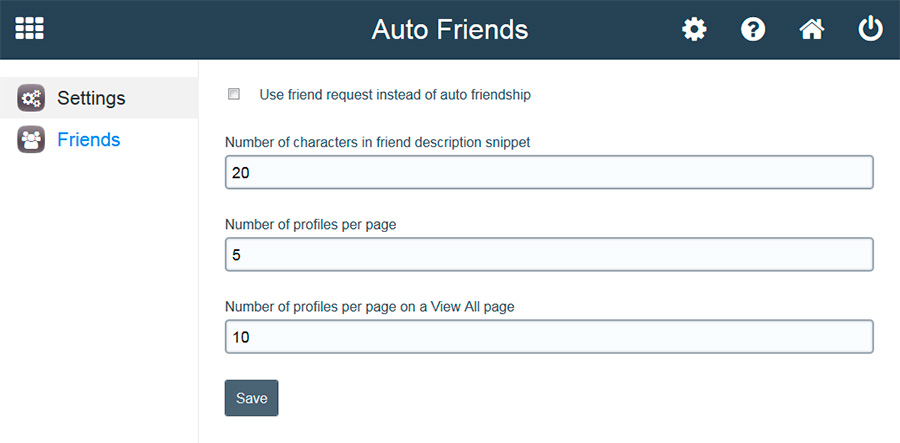The height and width of the screenshot is (443, 900).
Task: Focus the View All page profiles field
Action: point(549,337)
